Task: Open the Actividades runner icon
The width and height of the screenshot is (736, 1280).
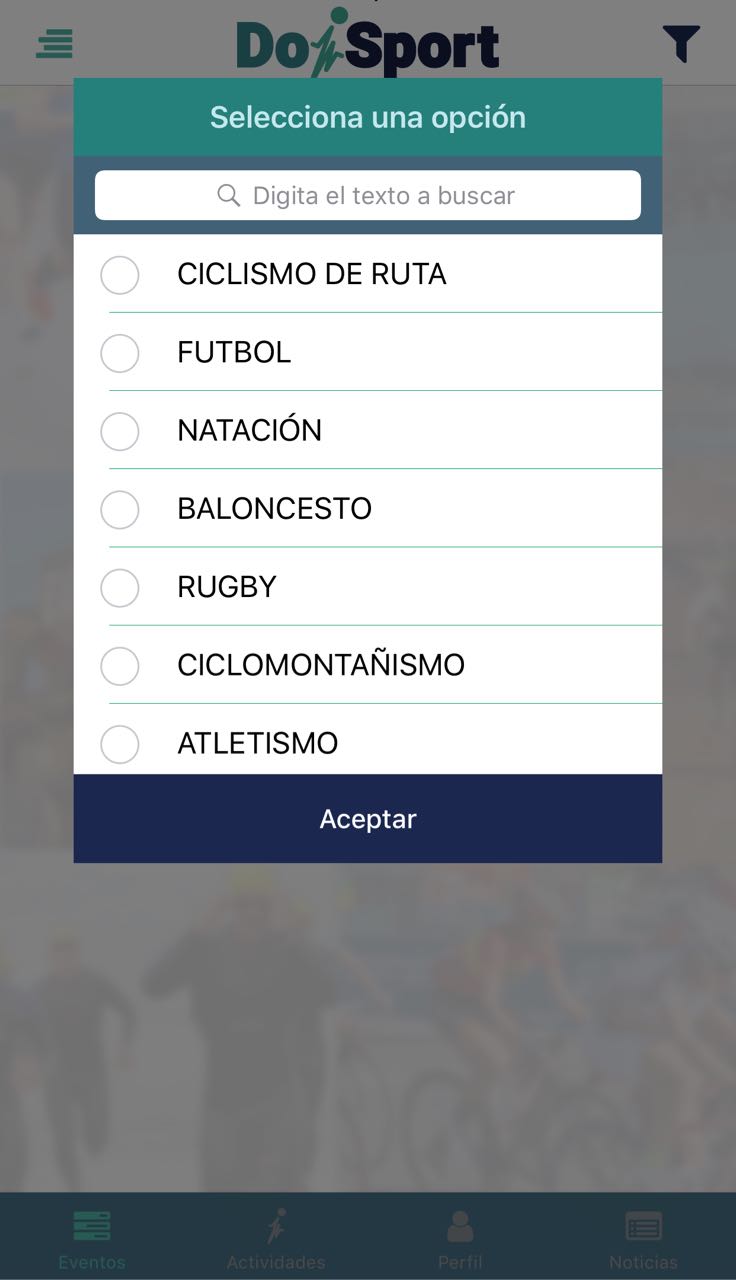Action: tap(276, 1226)
